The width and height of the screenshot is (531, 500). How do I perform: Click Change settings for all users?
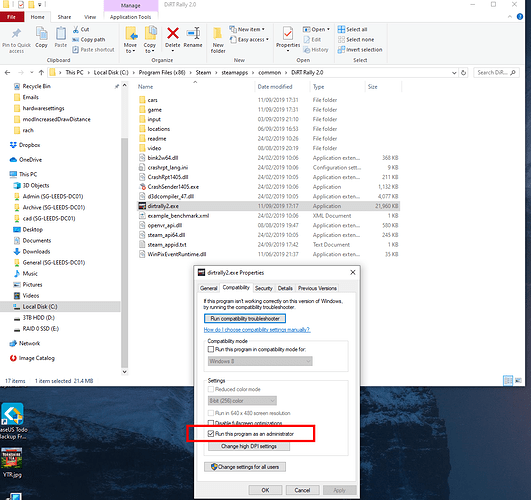click(245, 467)
